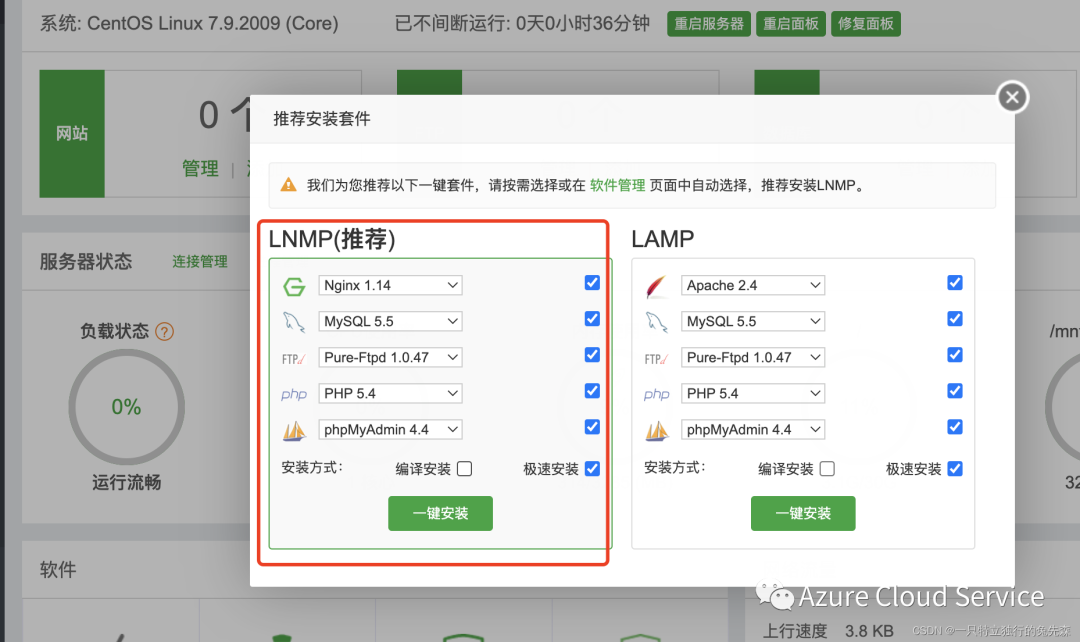This screenshot has width=1080, height=642.
Task: Click 修复面板 button
Action: 866,24
